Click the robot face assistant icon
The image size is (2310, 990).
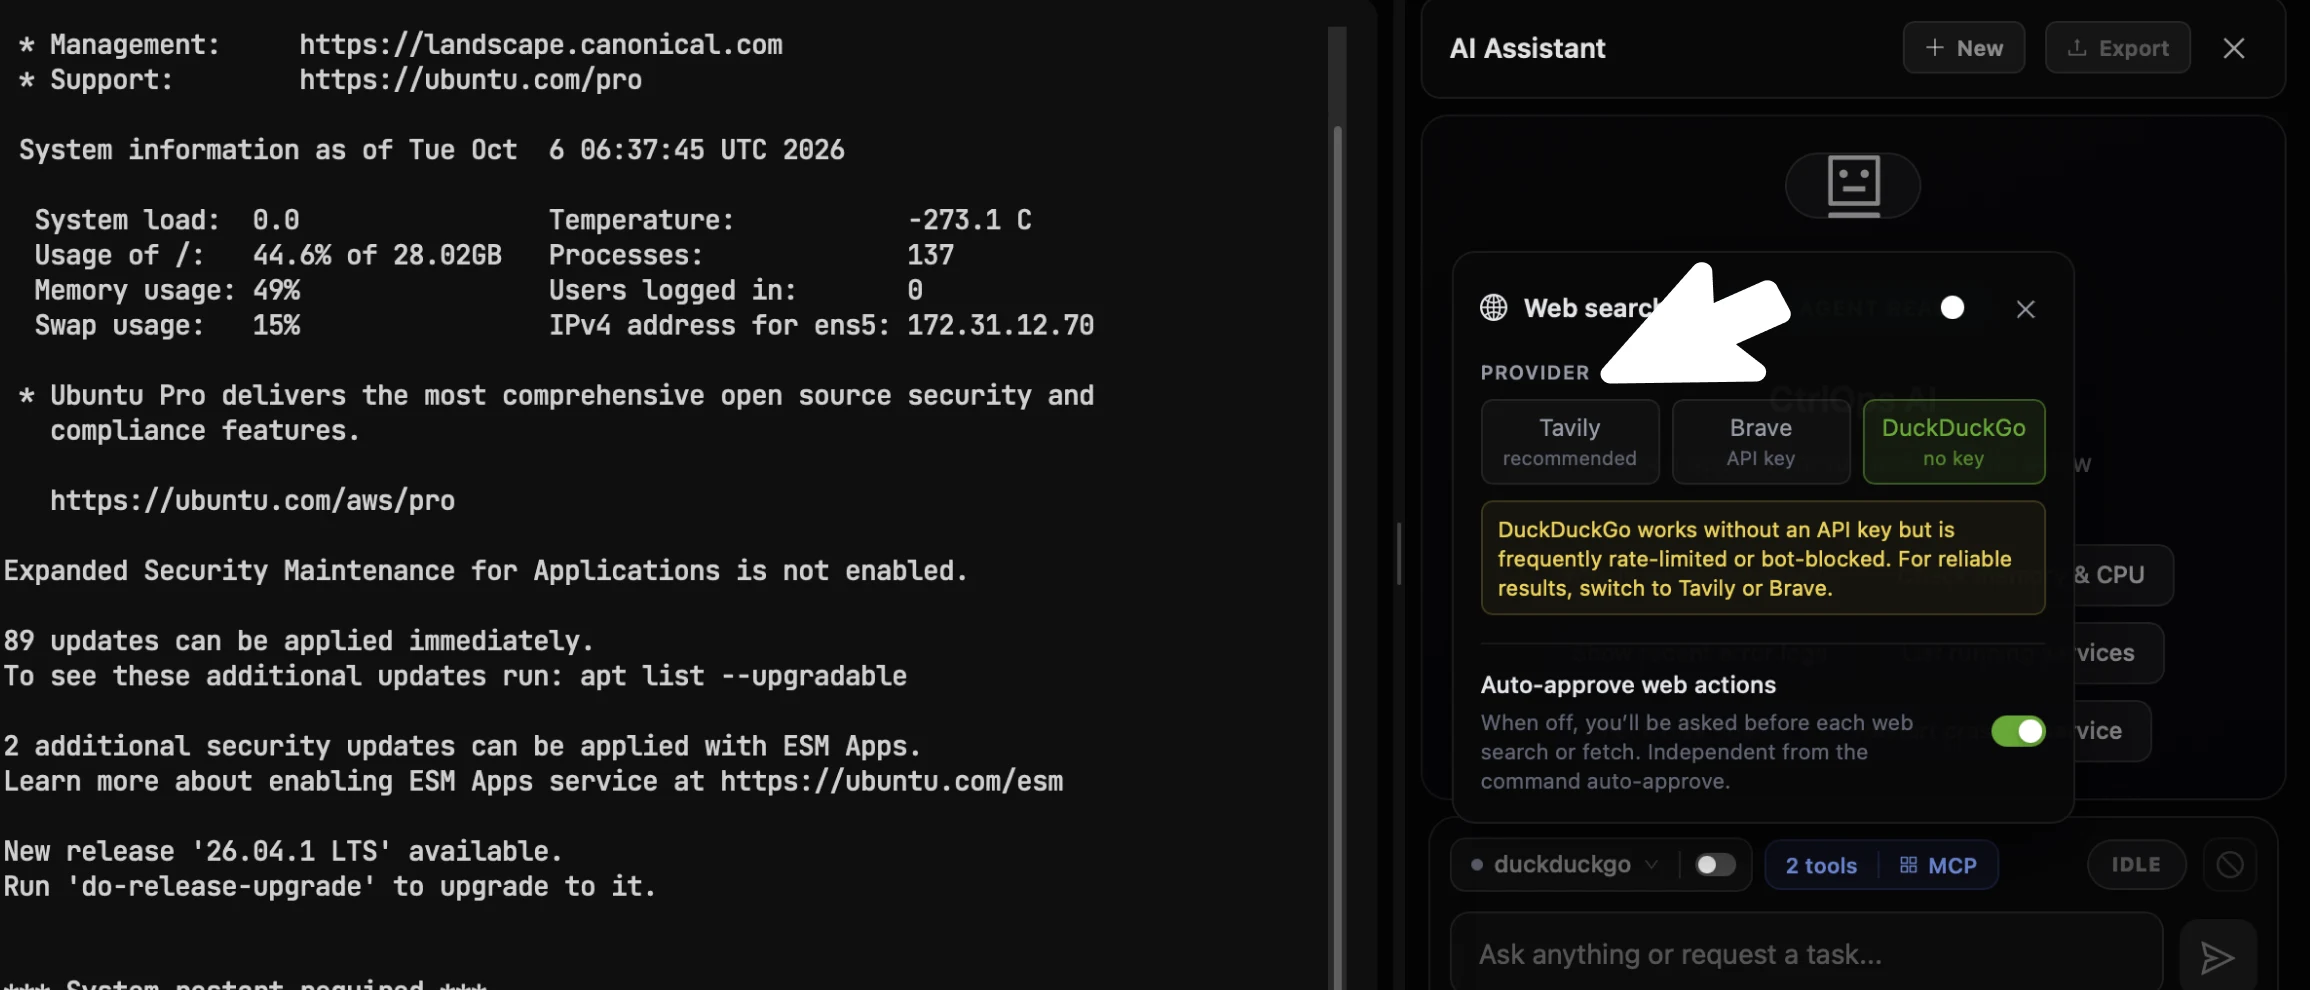[1853, 185]
